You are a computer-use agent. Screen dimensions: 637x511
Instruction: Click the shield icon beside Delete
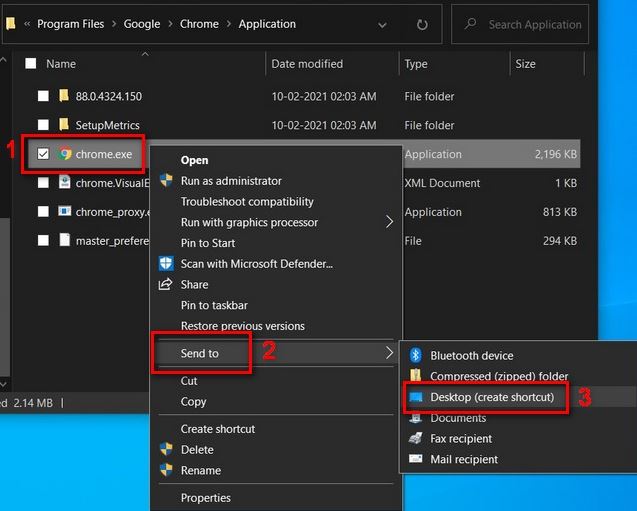[x=166, y=449]
